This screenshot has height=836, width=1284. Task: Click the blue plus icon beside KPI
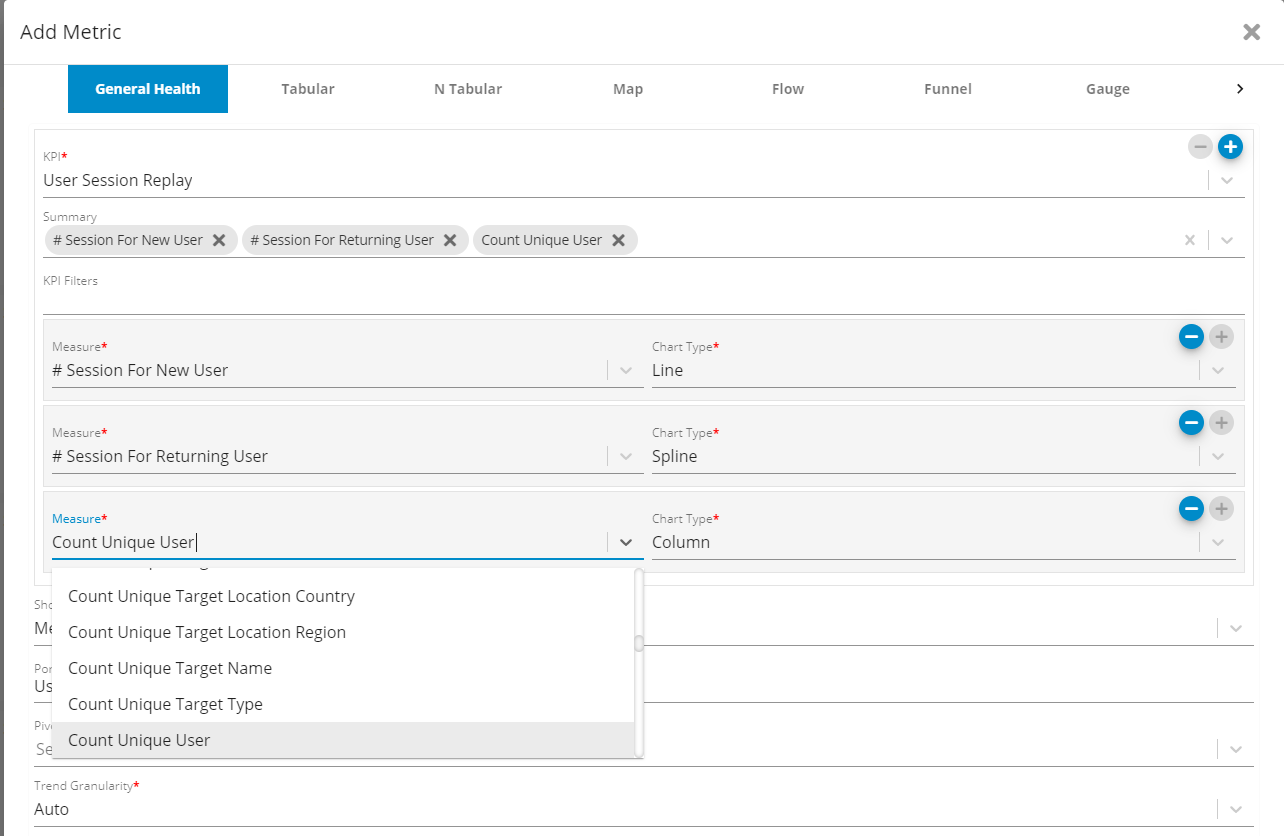click(1229, 147)
